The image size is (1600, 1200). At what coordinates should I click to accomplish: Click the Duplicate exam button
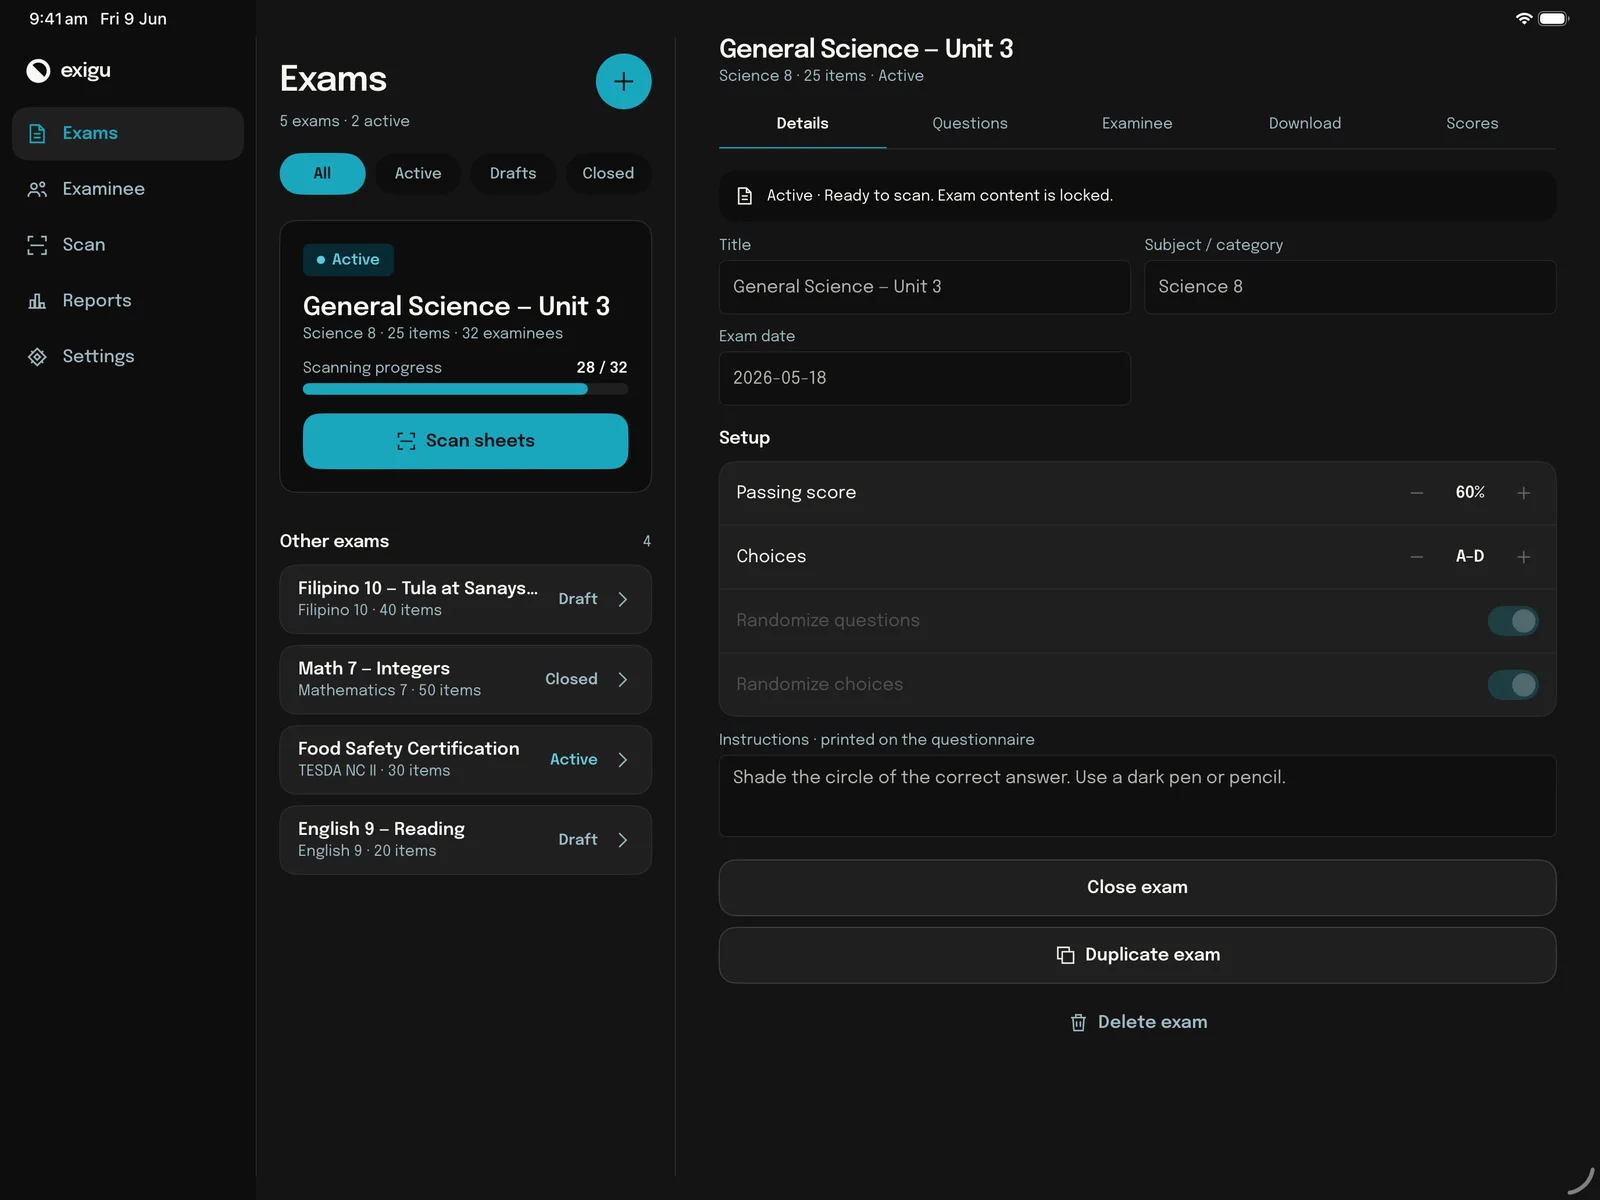(1137, 955)
